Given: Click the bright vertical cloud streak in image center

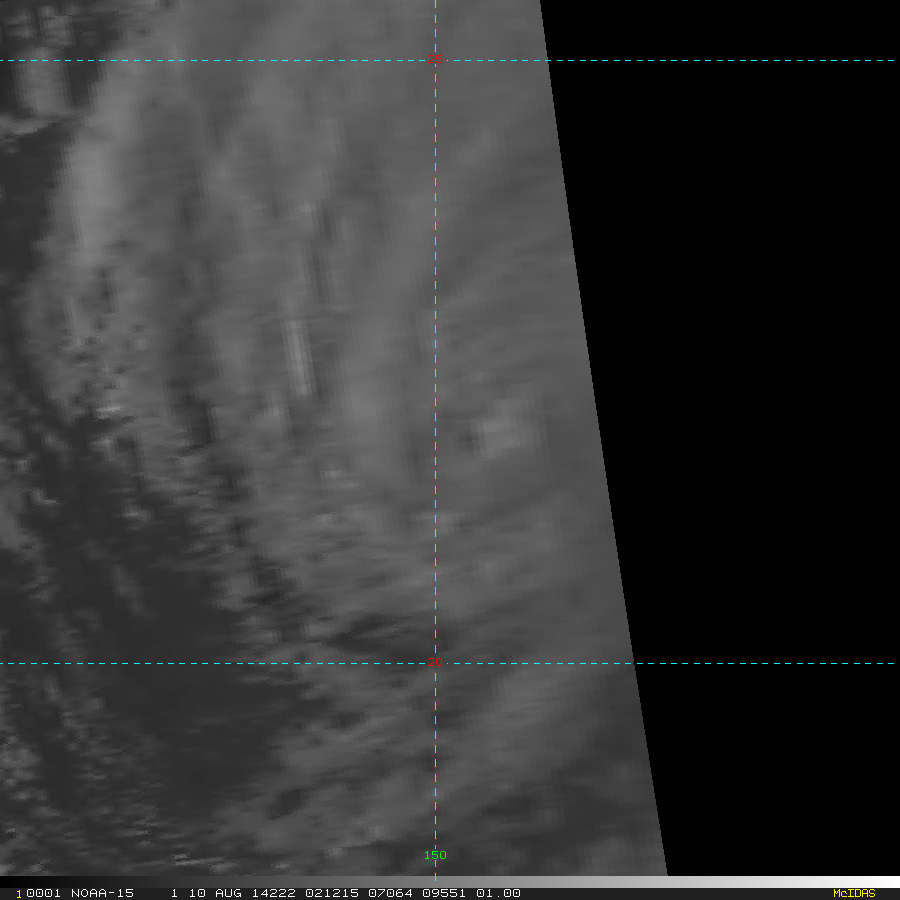Looking at the screenshot, I should pyautogui.click(x=296, y=355).
